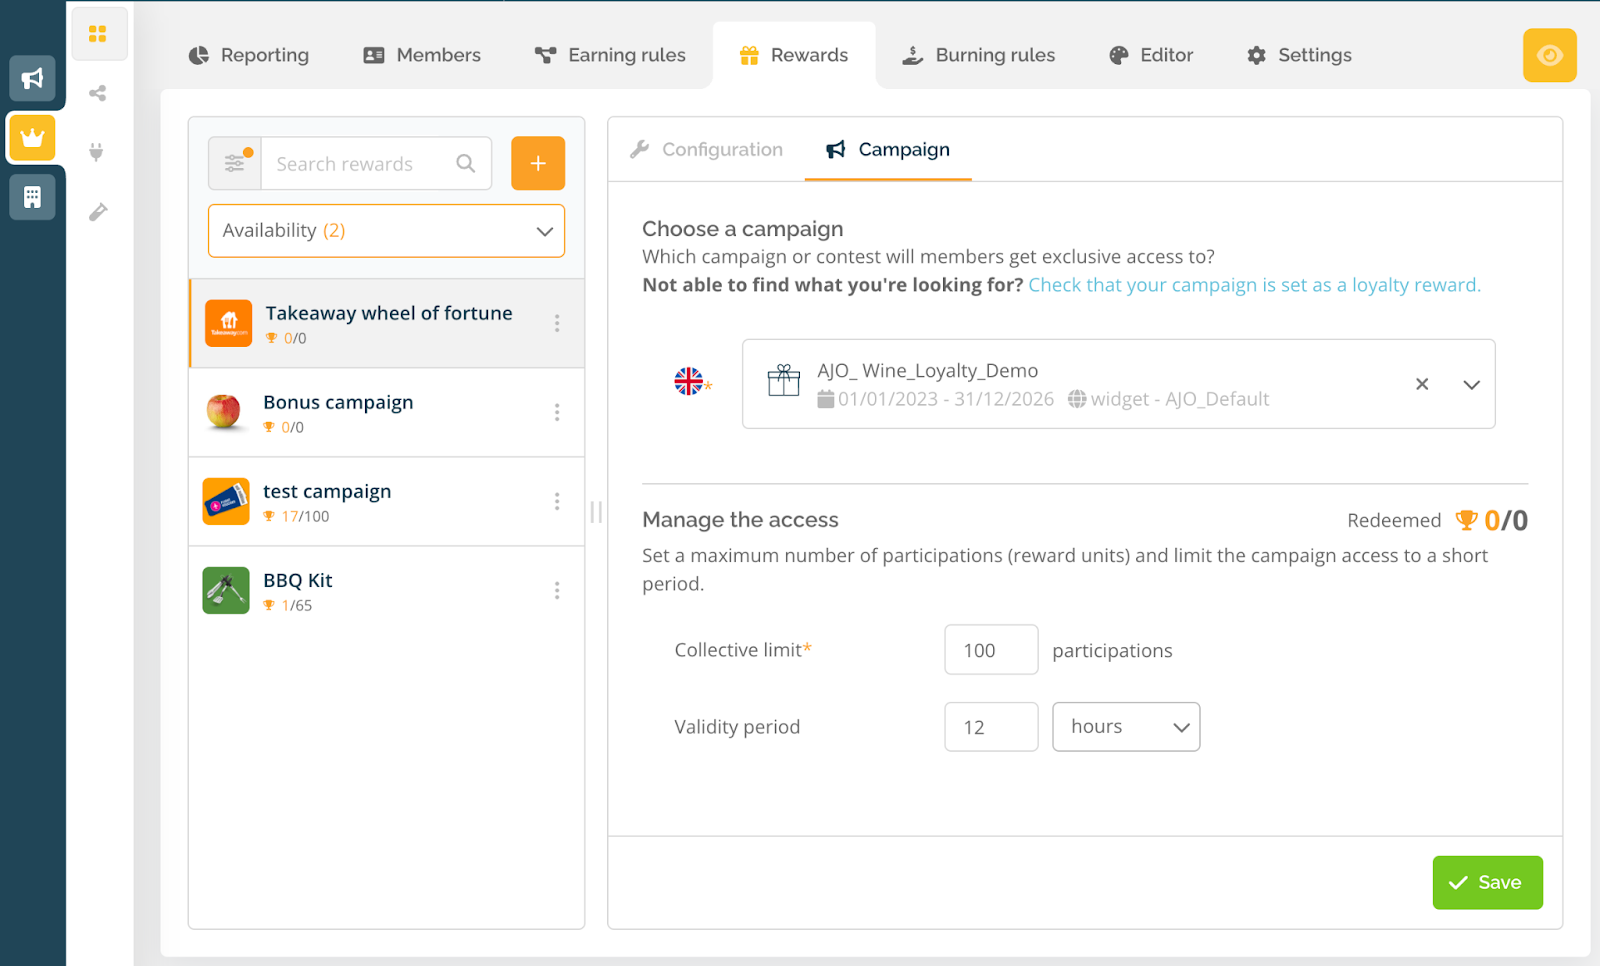Open the Earning rules tab

click(611, 55)
